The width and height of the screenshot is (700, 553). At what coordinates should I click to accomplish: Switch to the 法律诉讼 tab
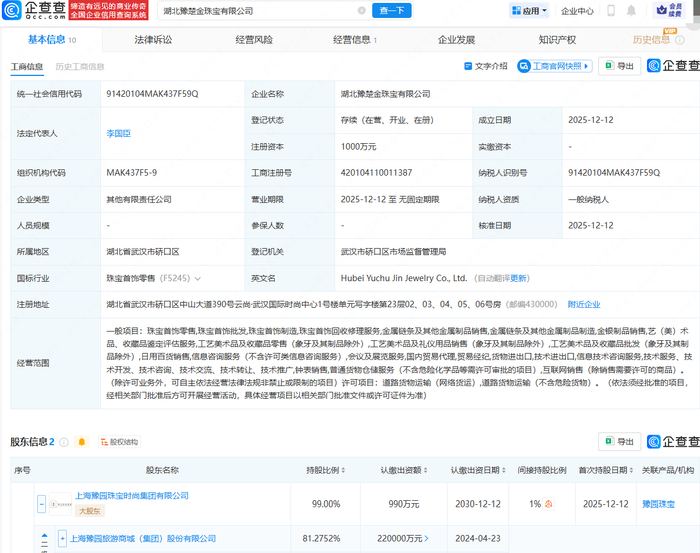pyautogui.click(x=153, y=40)
